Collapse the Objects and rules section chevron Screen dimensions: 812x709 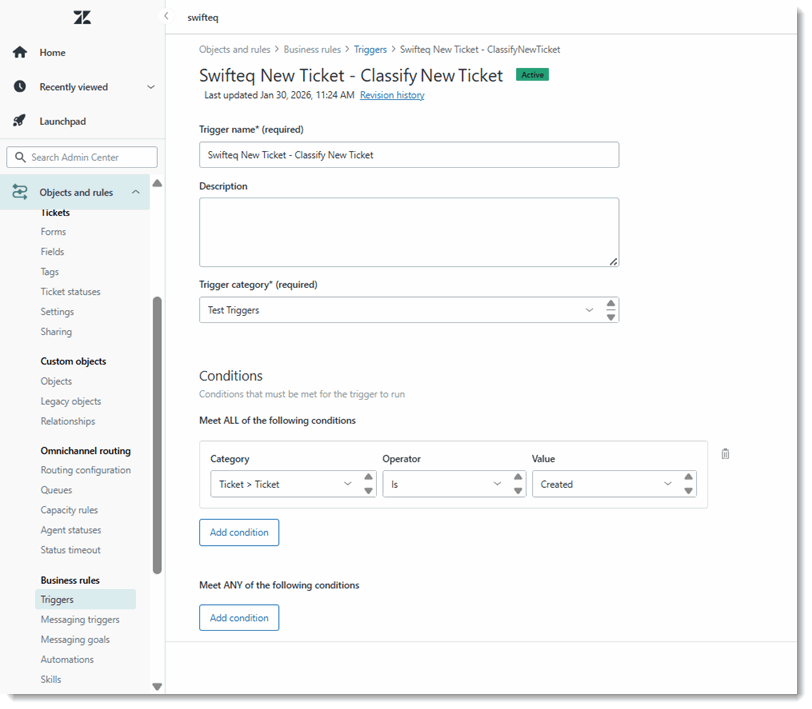pos(136,192)
